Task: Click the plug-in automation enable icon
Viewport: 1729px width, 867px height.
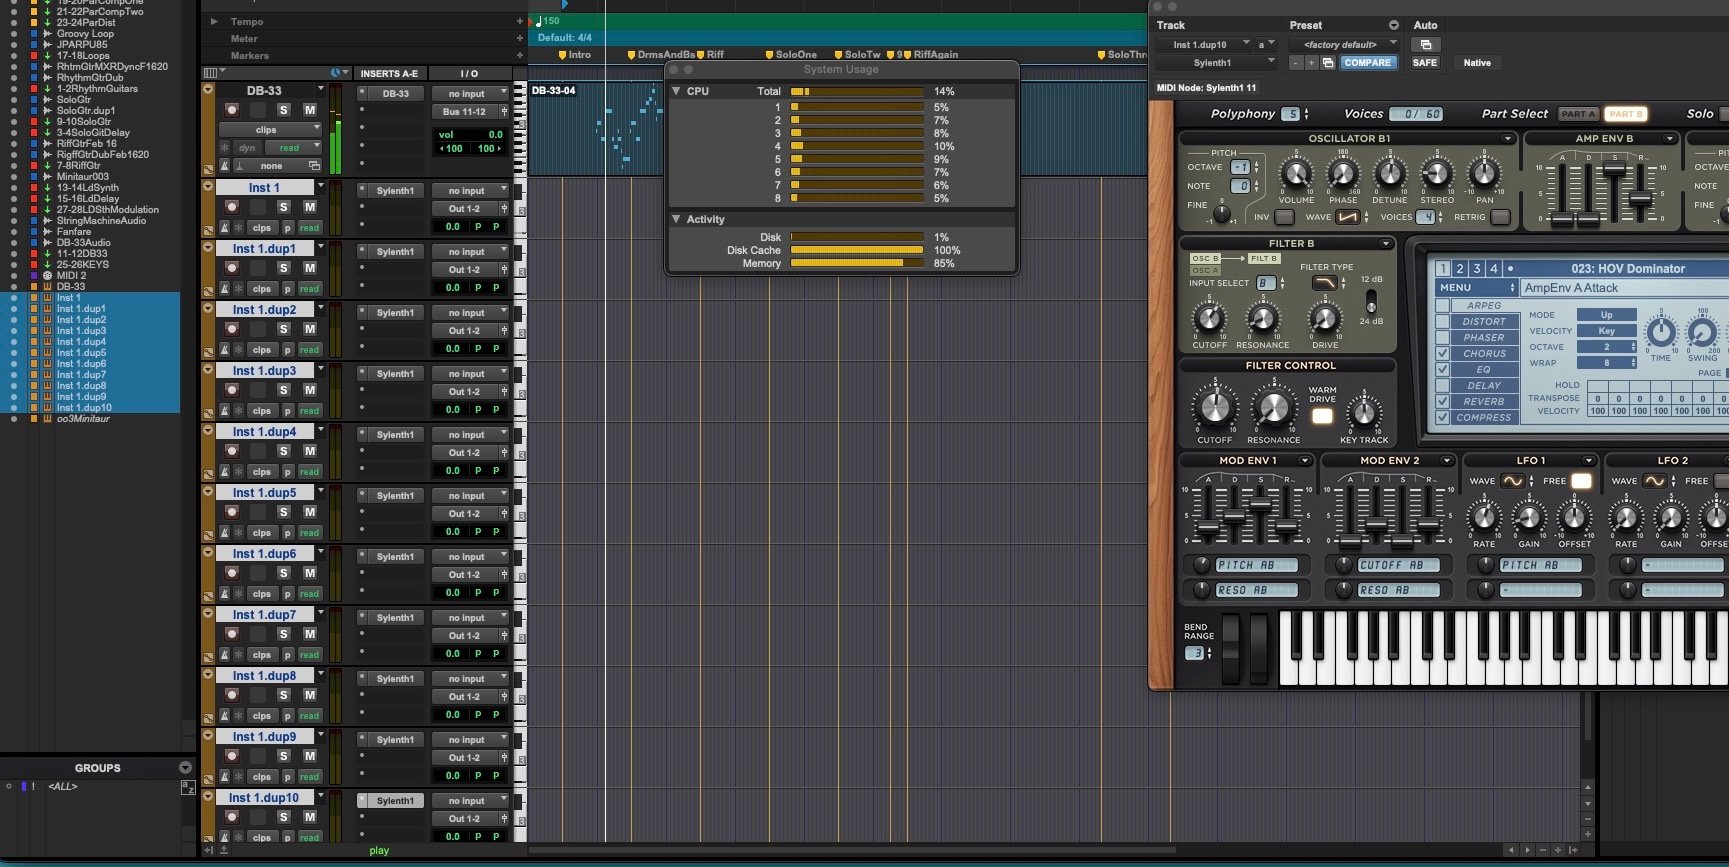Action: (x=1425, y=45)
